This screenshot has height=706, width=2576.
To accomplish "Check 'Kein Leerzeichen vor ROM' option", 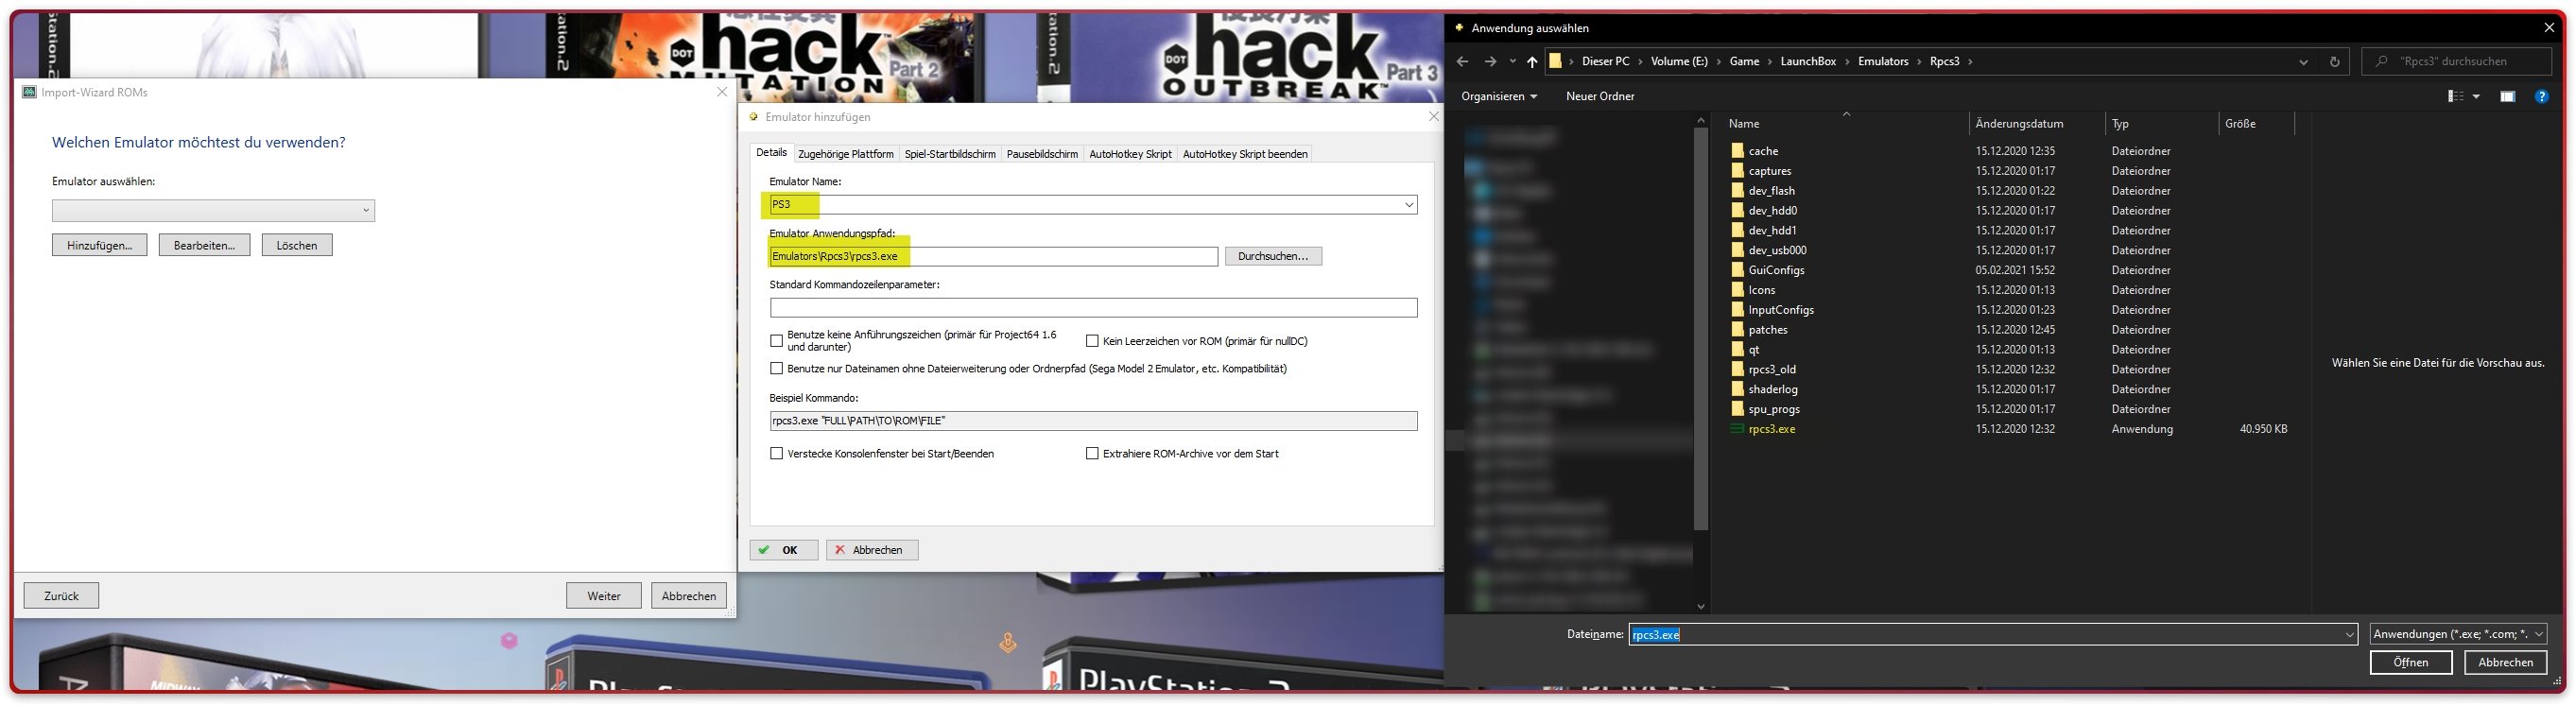I will point(1092,341).
